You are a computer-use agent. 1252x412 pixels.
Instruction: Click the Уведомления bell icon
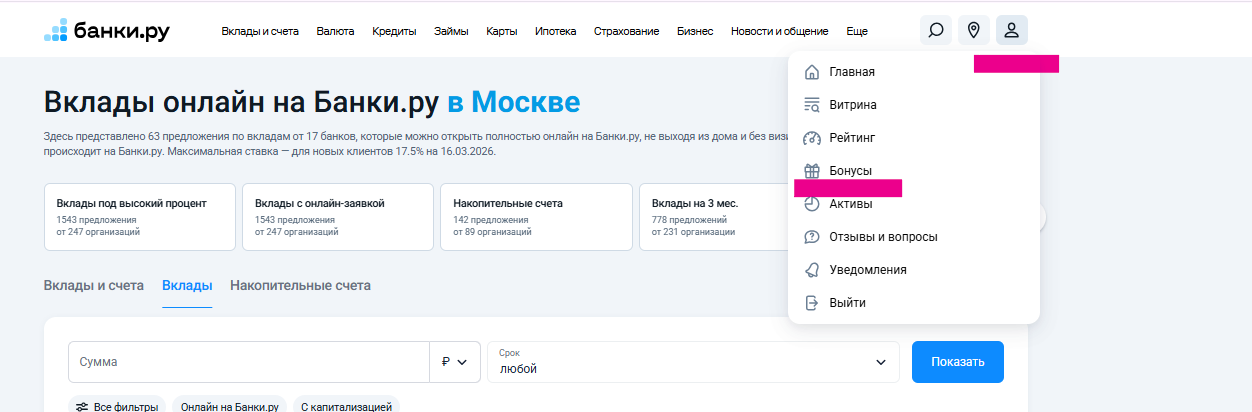(812, 270)
